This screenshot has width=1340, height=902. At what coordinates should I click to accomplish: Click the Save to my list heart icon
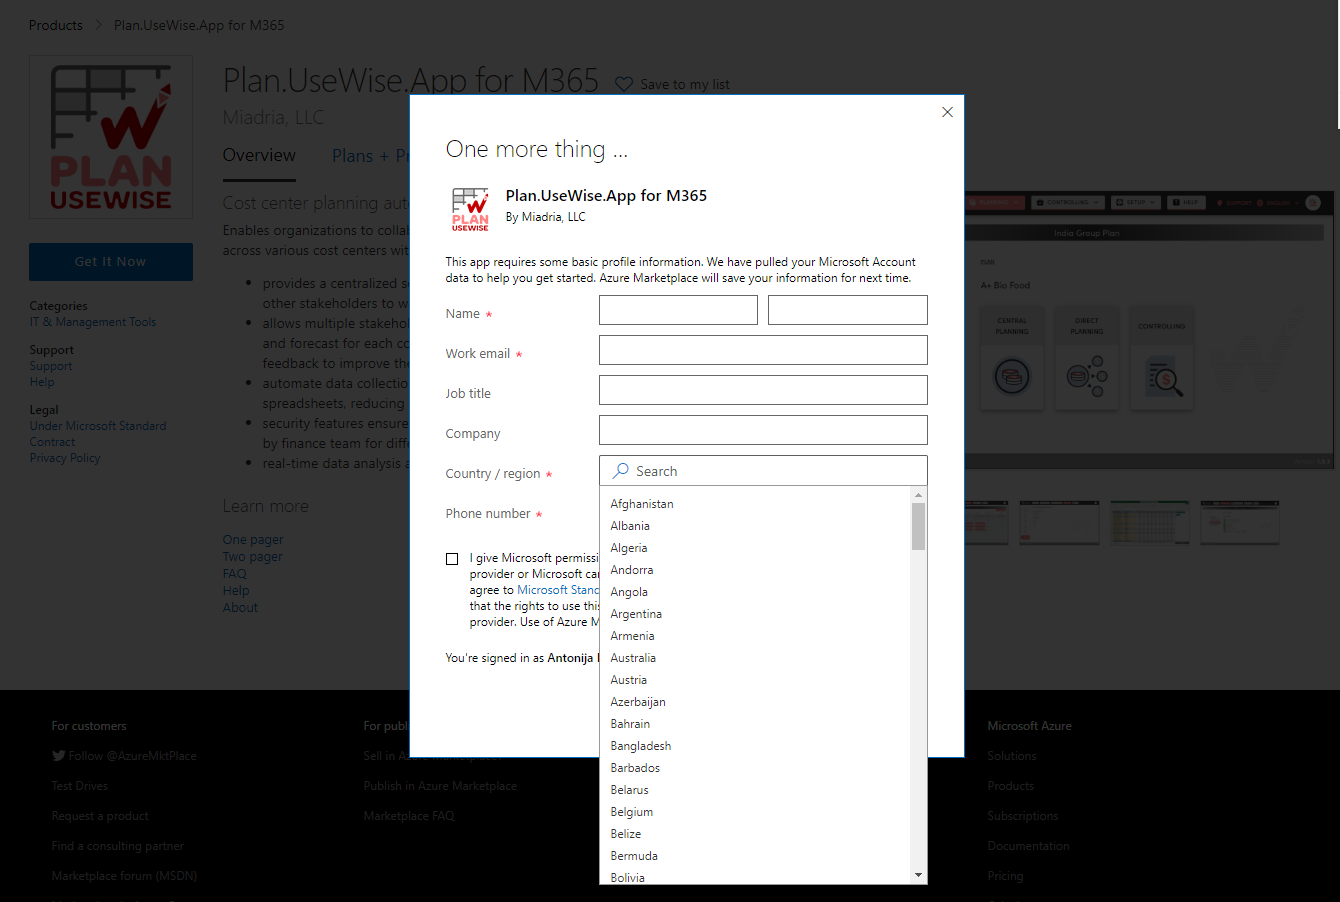pyautogui.click(x=624, y=84)
